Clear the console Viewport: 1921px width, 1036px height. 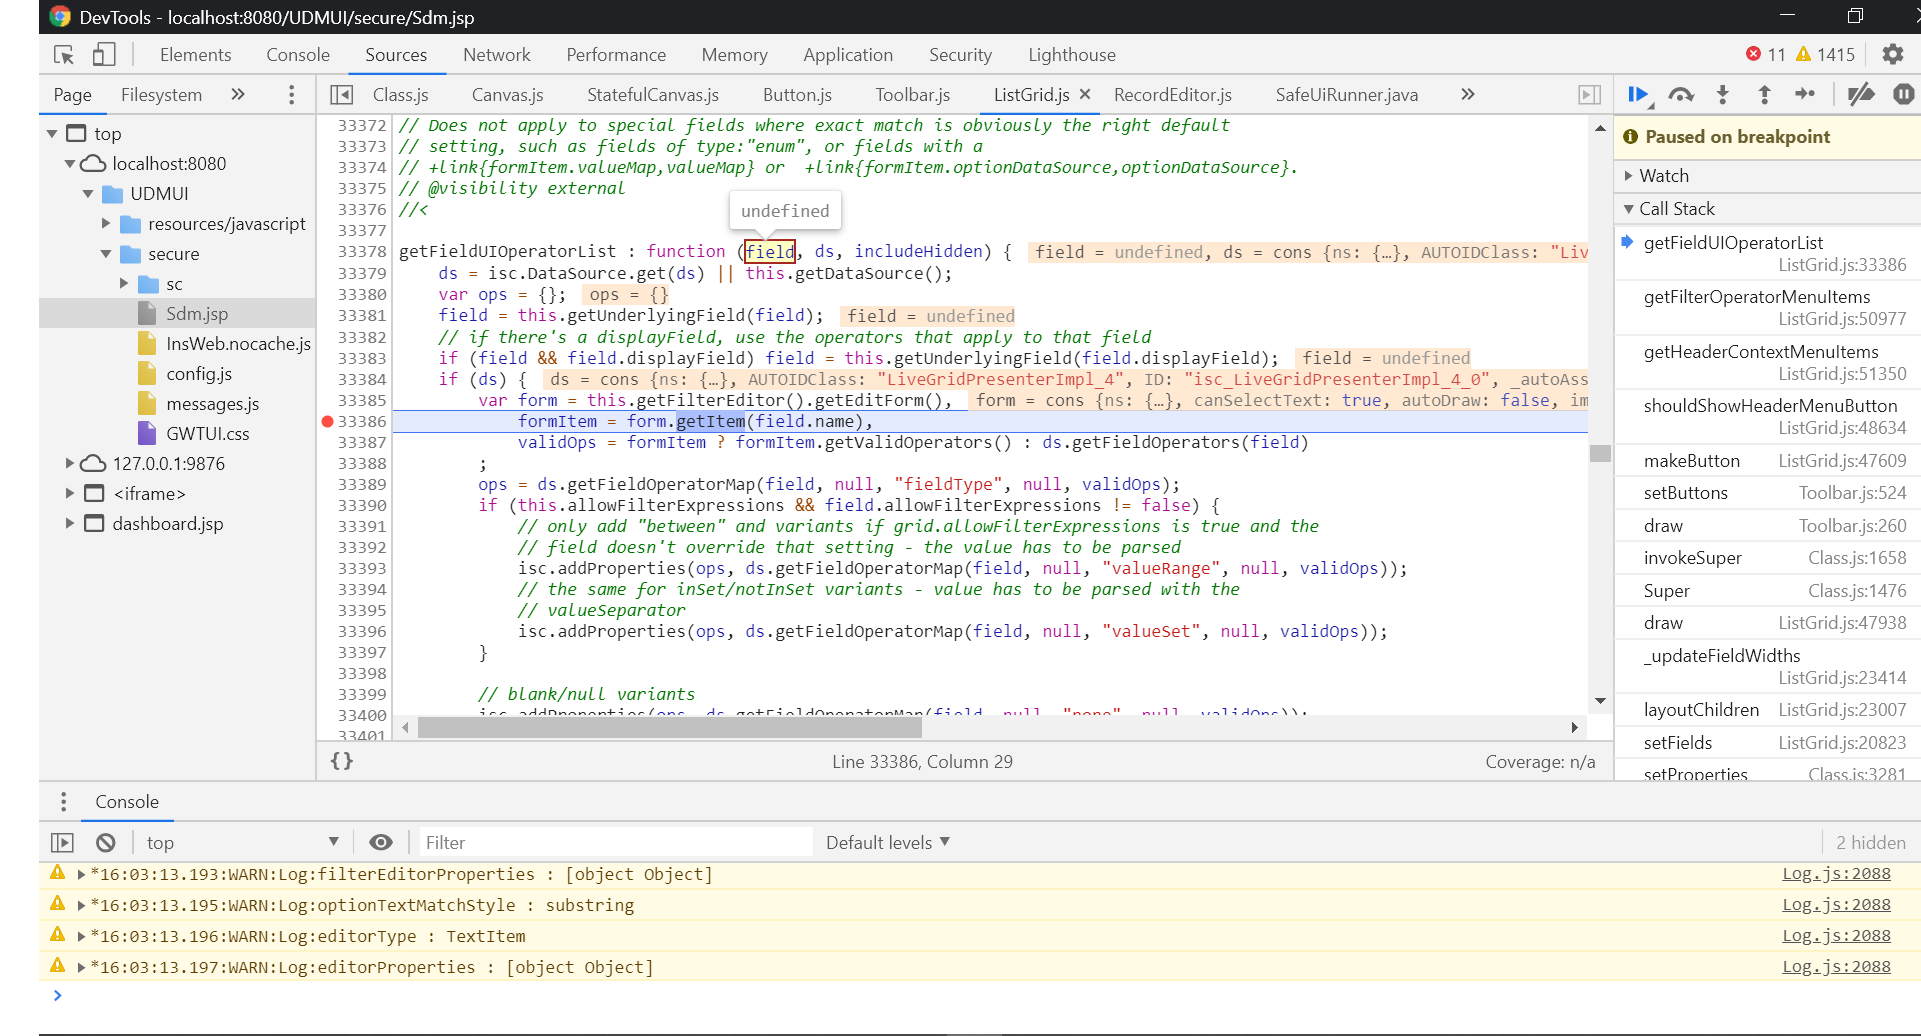pyautogui.click(x=106, y=842)
